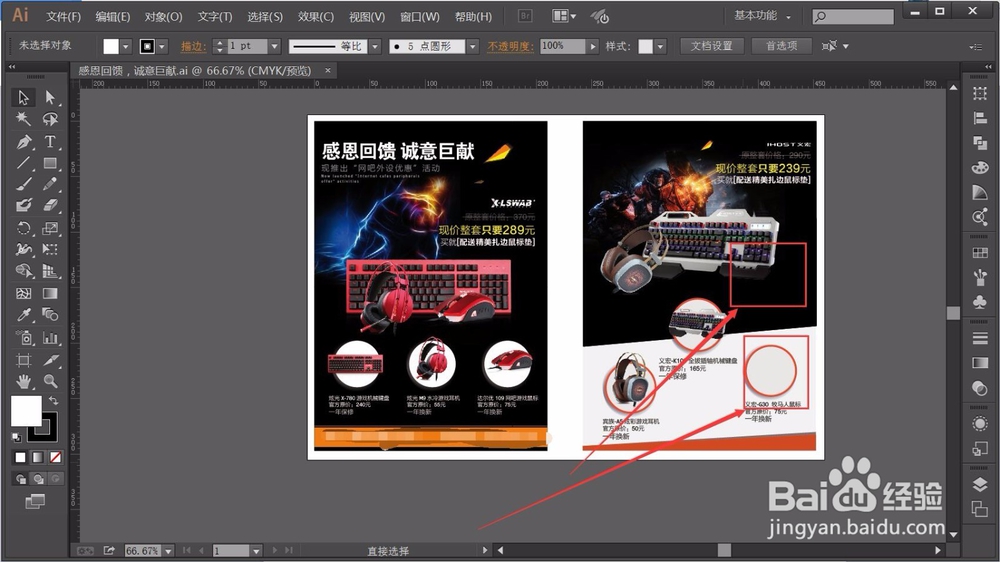Open the 基本功能 workspace switcher
1000x562 pixels.
click(x=762, y=16)
